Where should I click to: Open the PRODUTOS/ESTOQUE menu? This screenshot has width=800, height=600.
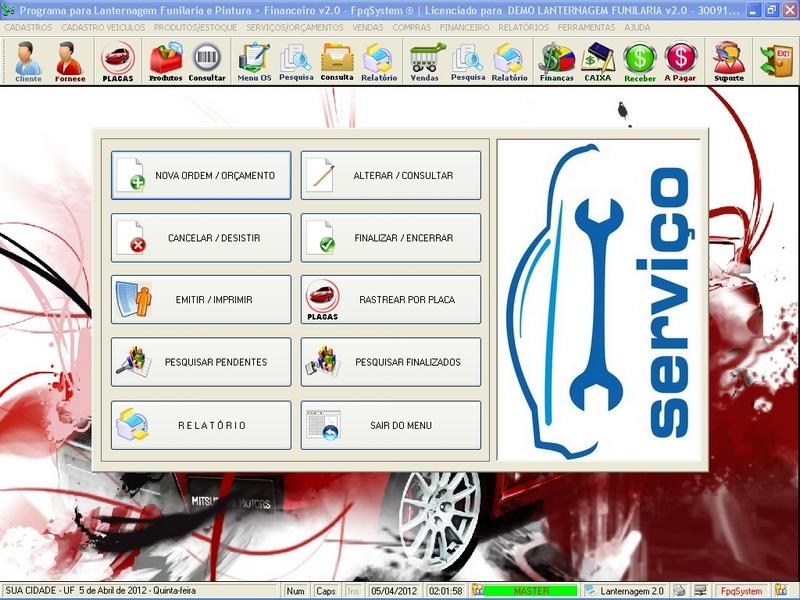(x=195, y=28)
